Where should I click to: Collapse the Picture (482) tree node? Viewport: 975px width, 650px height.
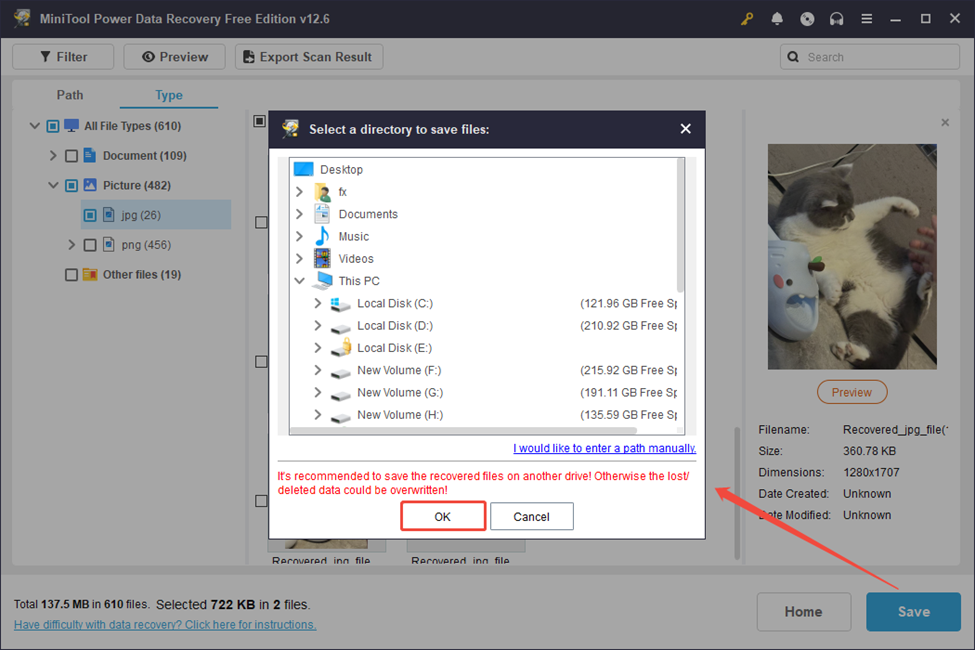(x=53, y=185)
